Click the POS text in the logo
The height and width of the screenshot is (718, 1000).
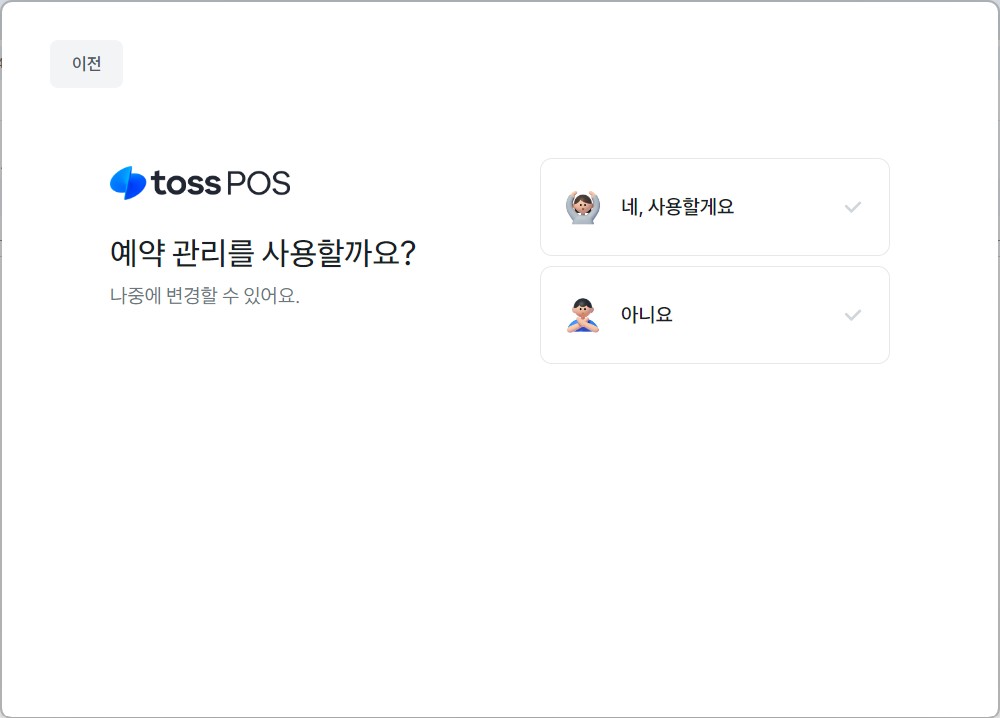(258, 183)
